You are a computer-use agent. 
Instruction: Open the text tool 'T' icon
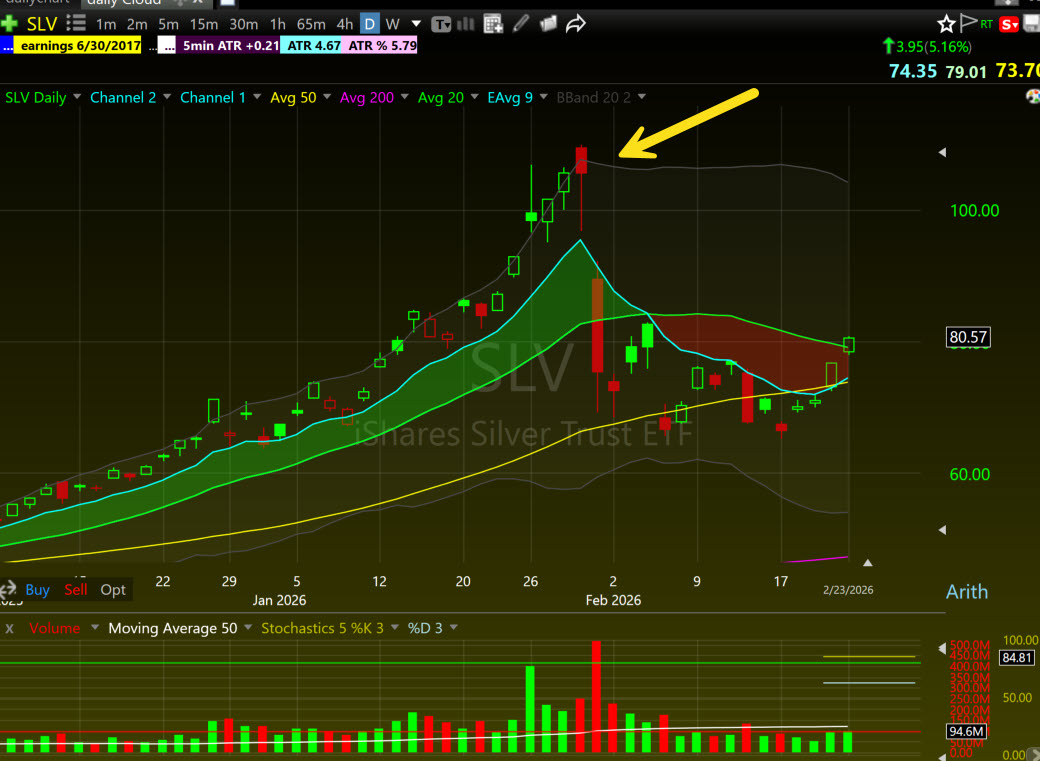441,25
